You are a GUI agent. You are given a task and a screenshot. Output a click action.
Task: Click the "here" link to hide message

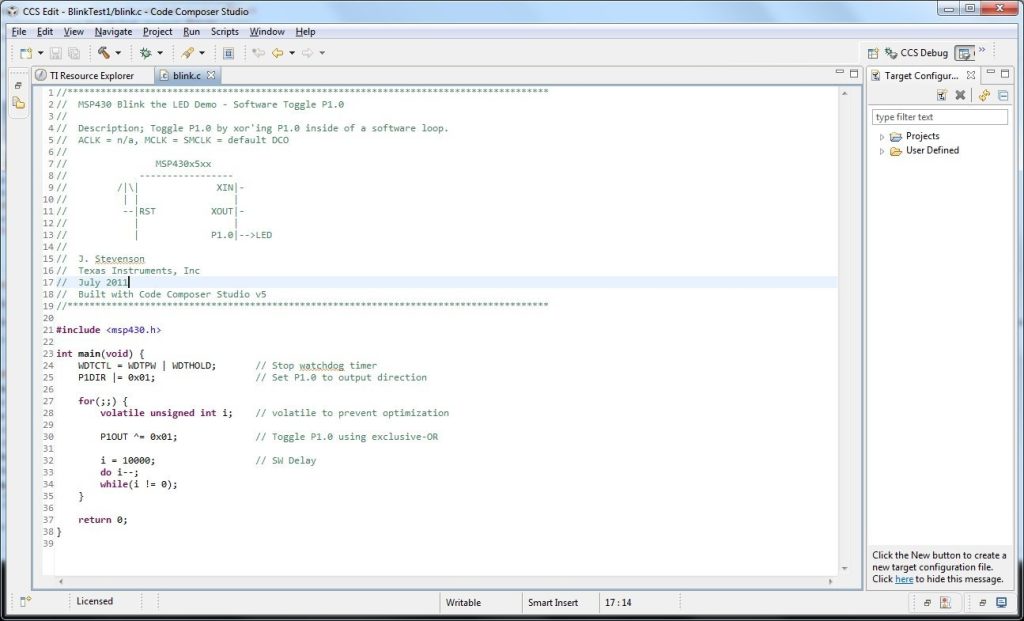pos(903,579)
